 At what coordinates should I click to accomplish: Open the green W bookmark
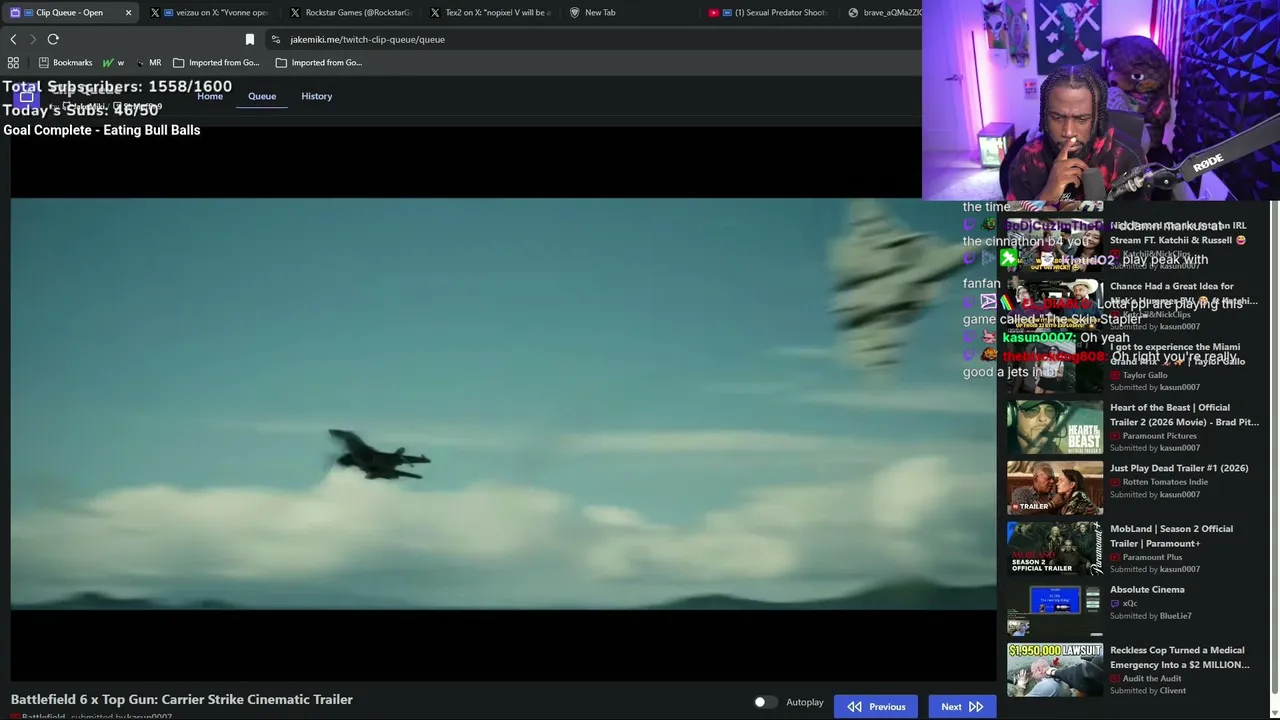tap(112, 62)
